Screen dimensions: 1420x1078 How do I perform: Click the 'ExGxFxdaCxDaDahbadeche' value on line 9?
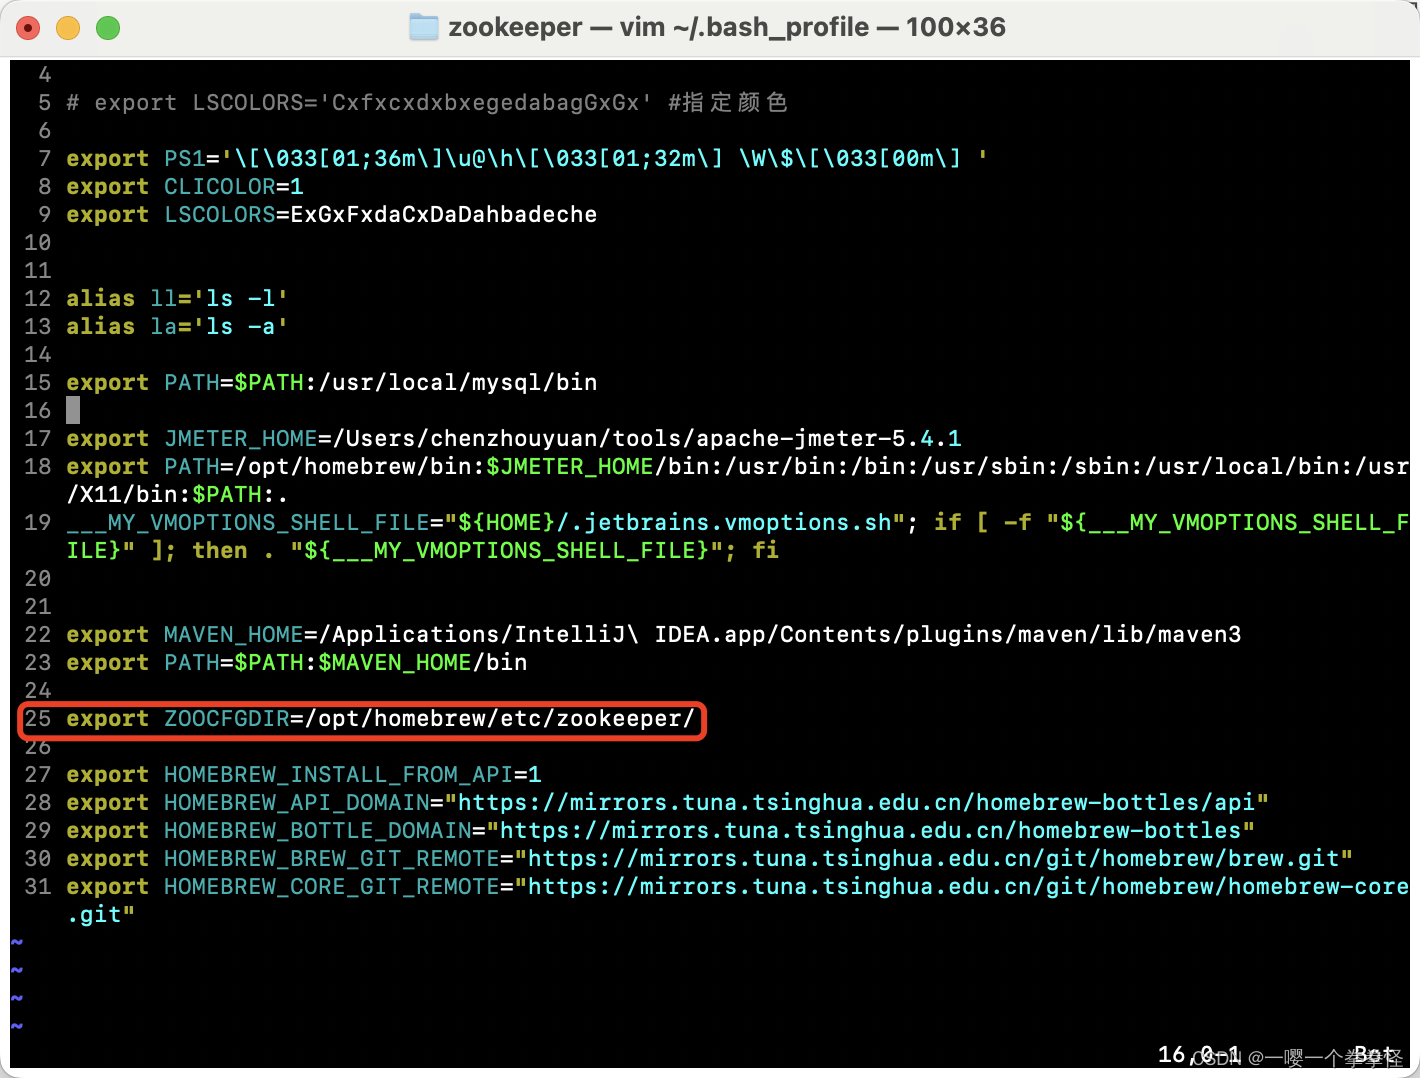point(444,215)
